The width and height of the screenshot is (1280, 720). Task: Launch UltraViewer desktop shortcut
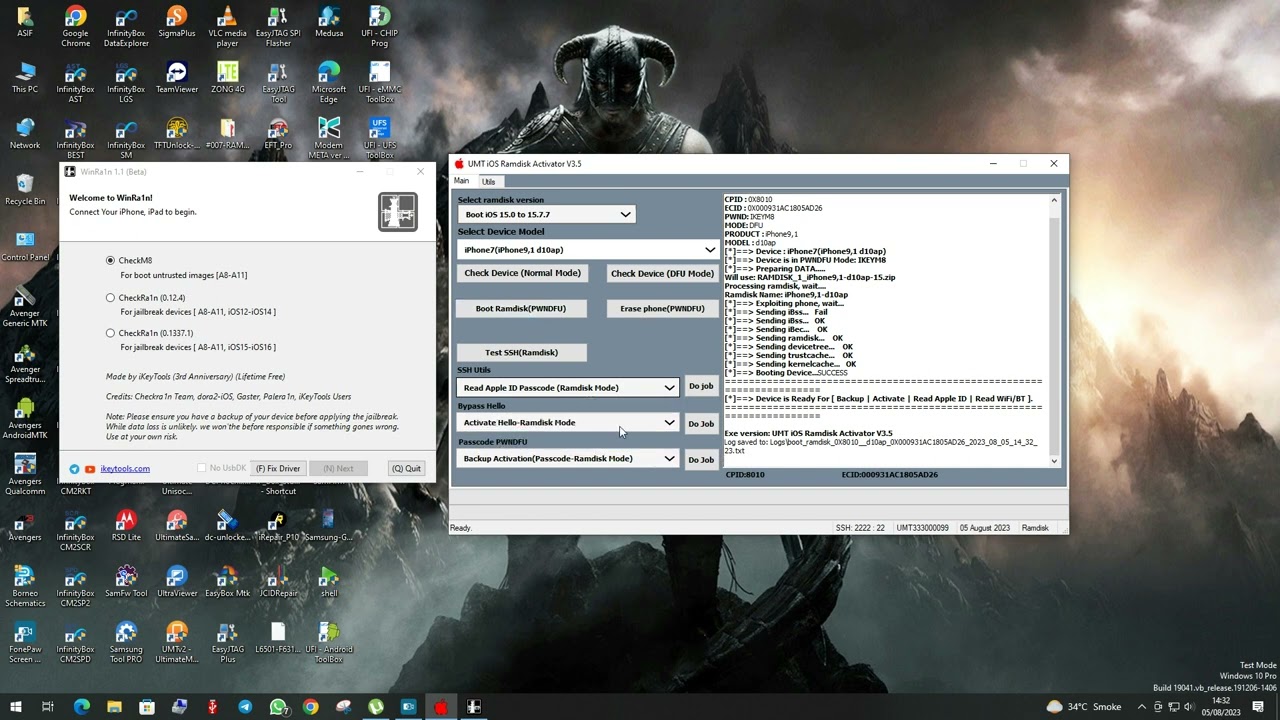pyautogui.click(x=176, y=582)
